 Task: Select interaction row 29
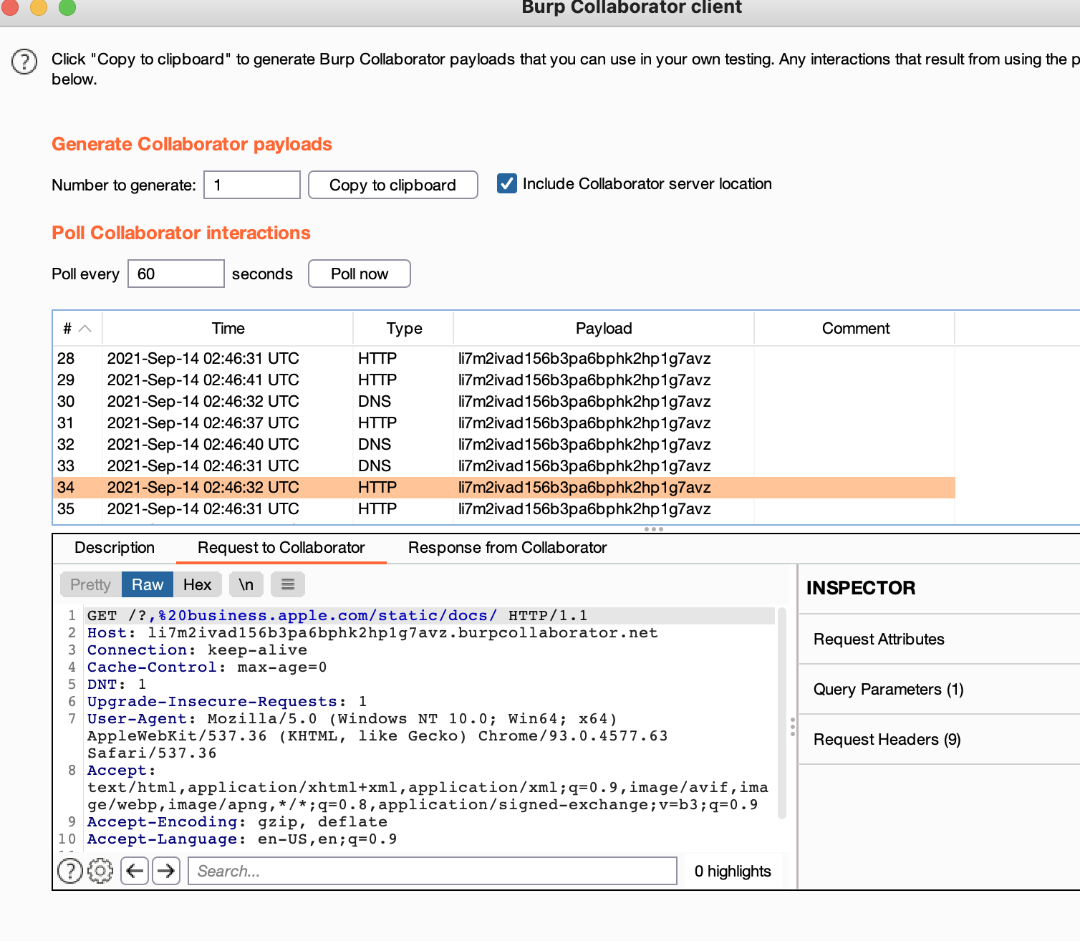(x=504, y=380)
